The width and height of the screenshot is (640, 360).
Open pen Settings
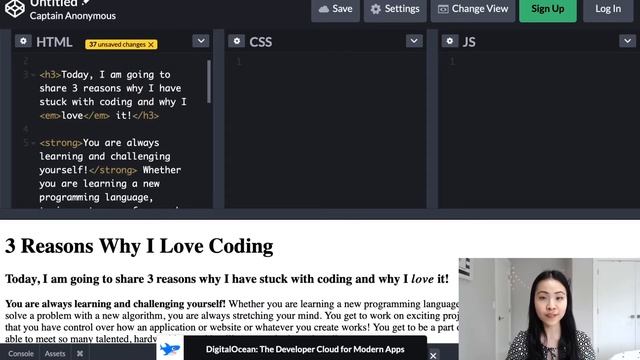(x=395, y=9)
